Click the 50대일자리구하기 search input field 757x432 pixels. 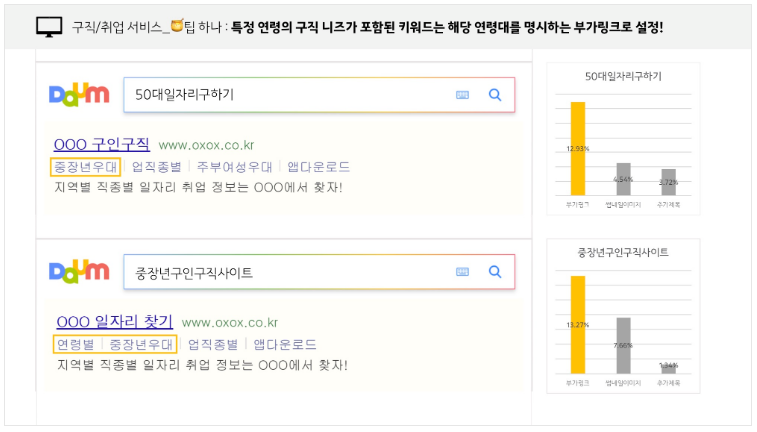290,95
